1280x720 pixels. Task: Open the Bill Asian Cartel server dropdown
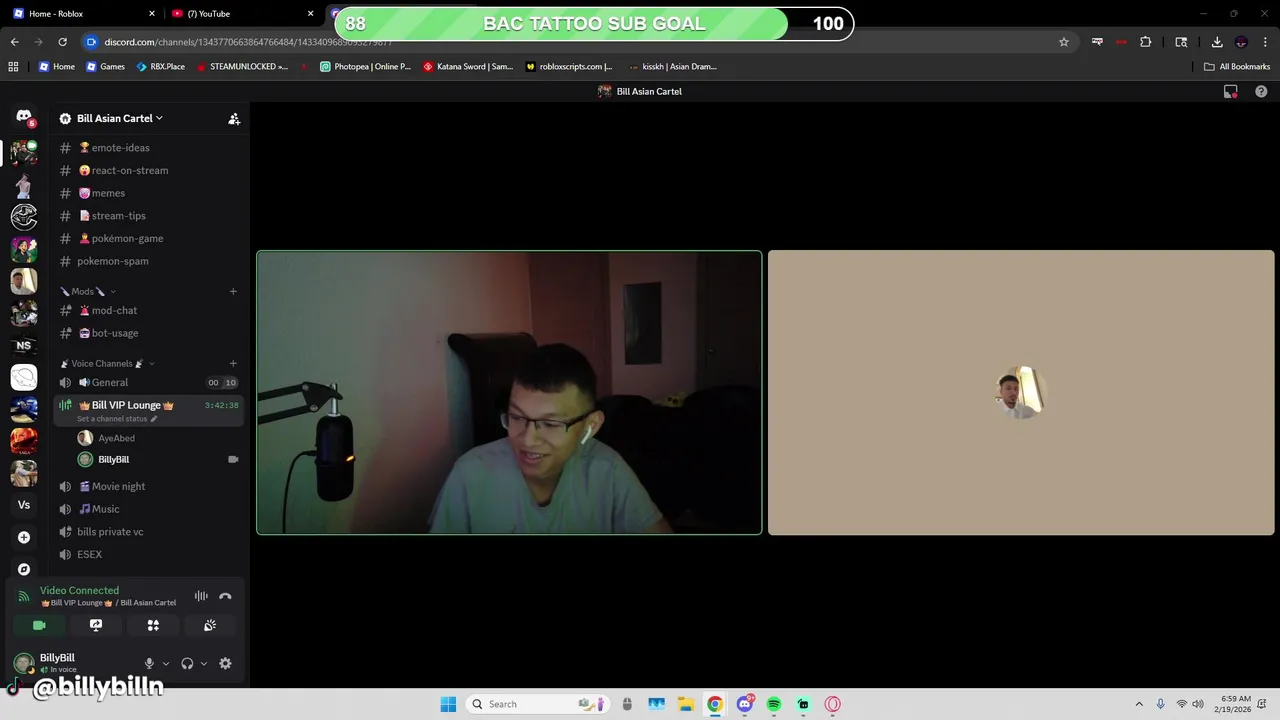(119, 118)
